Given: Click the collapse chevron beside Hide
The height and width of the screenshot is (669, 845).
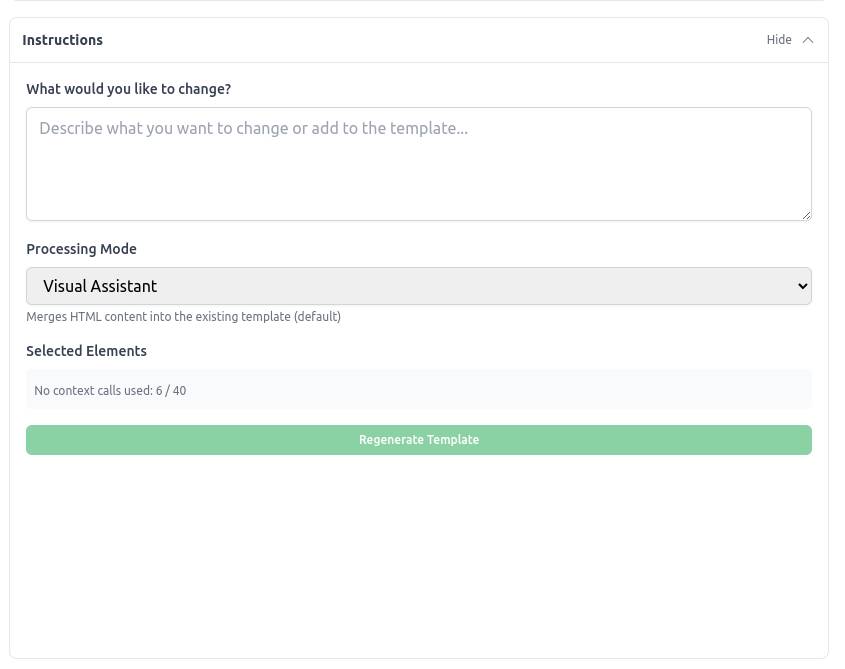Looking at the screenshot, I should [x=808, y=40].
